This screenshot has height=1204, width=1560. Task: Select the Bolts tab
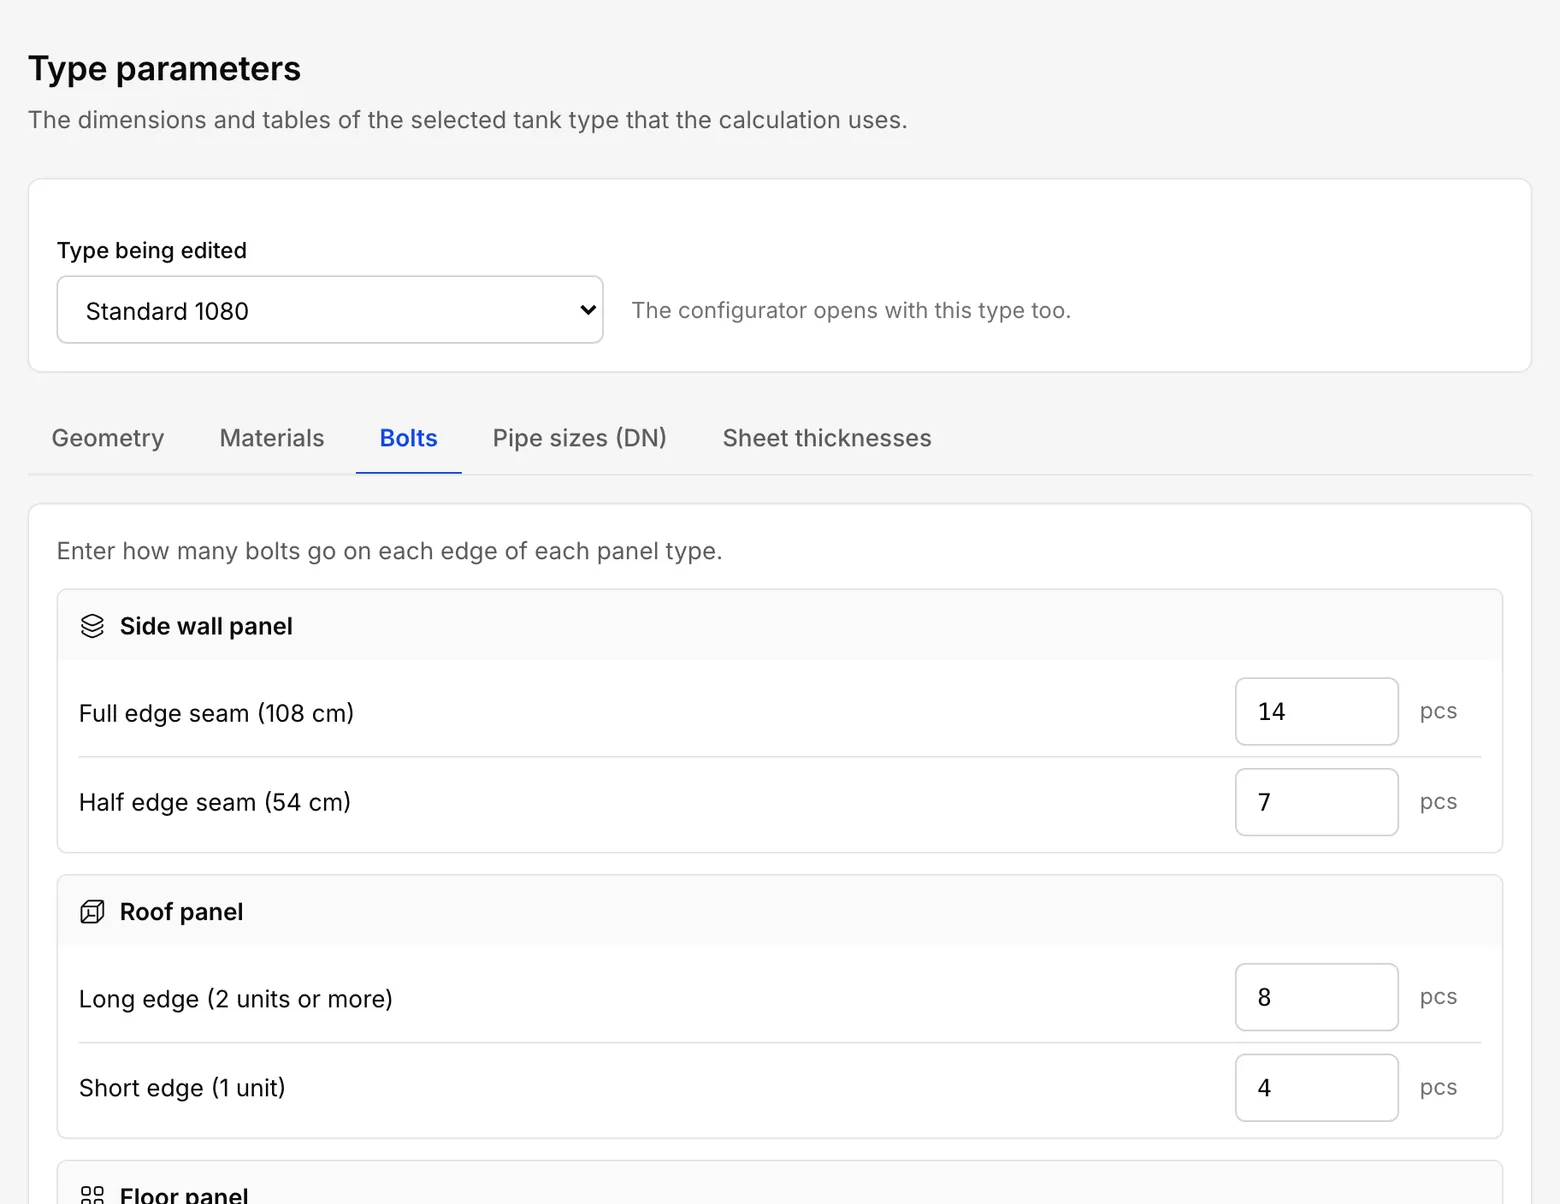[x=409, y=438]
